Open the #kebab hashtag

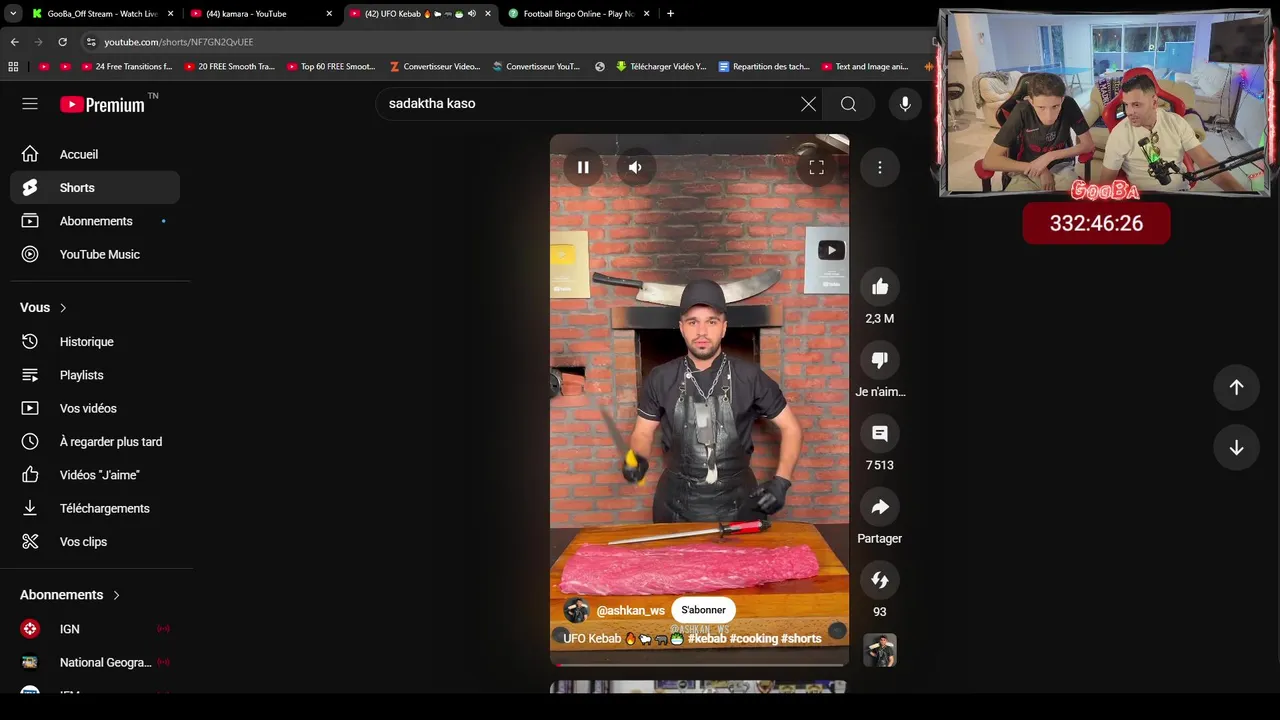point(707,639)
